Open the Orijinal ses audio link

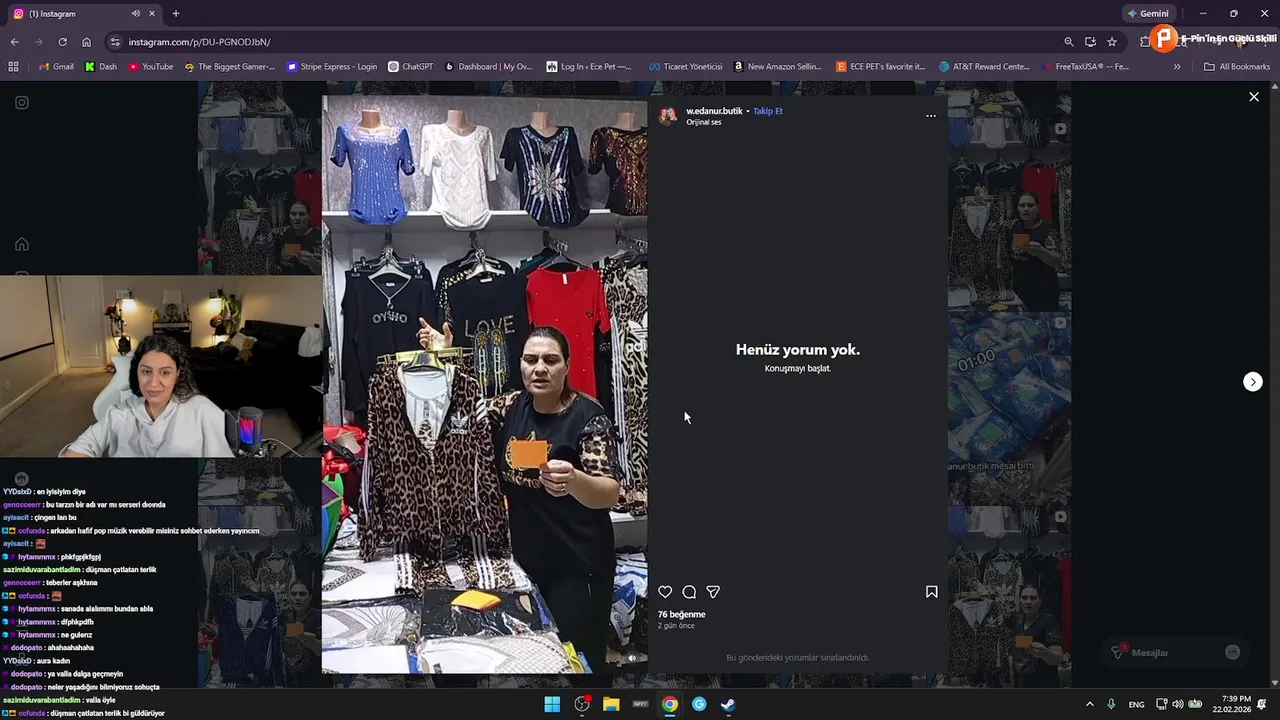tap(704, 122)
